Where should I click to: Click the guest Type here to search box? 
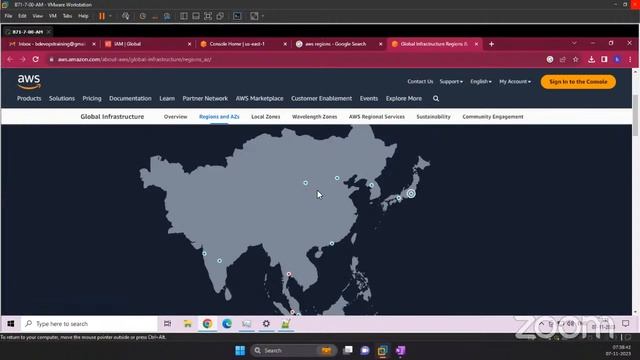click(89, 324)
